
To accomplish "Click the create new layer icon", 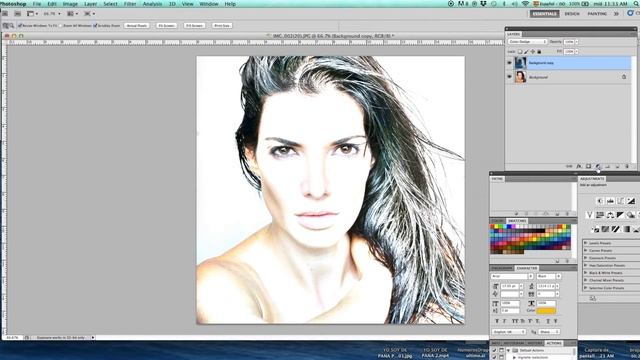I will pos(618,166).
